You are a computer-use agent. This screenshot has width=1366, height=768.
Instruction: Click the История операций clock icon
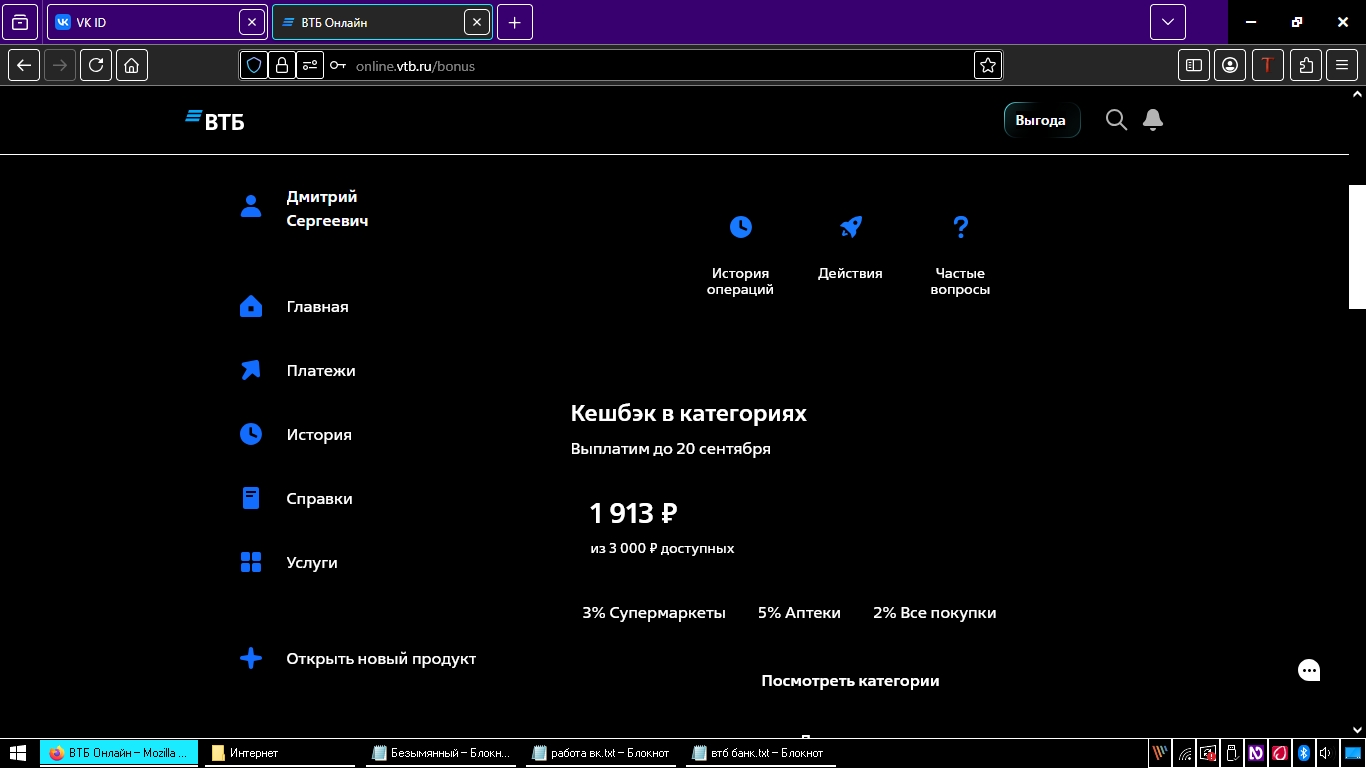740,227
